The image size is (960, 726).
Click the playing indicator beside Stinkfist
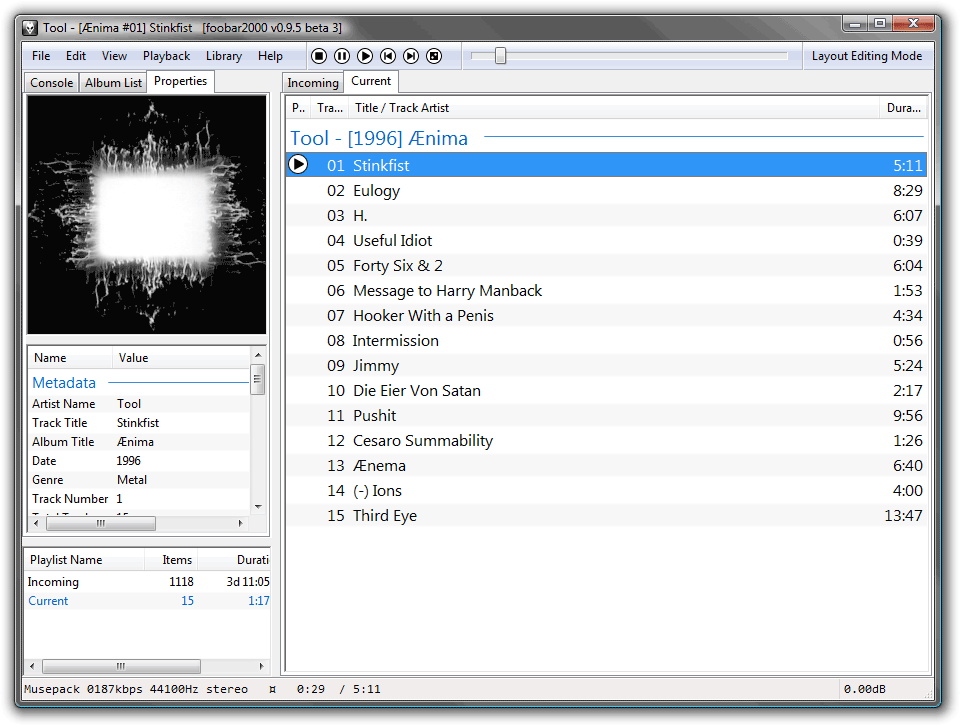click(x=298, y=164)
